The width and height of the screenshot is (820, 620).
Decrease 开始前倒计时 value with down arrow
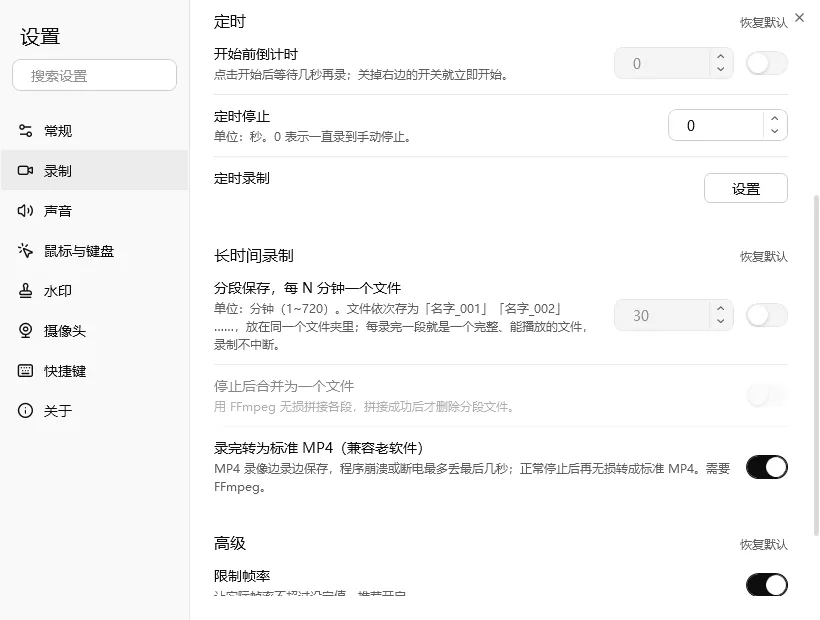click(721, 70)
